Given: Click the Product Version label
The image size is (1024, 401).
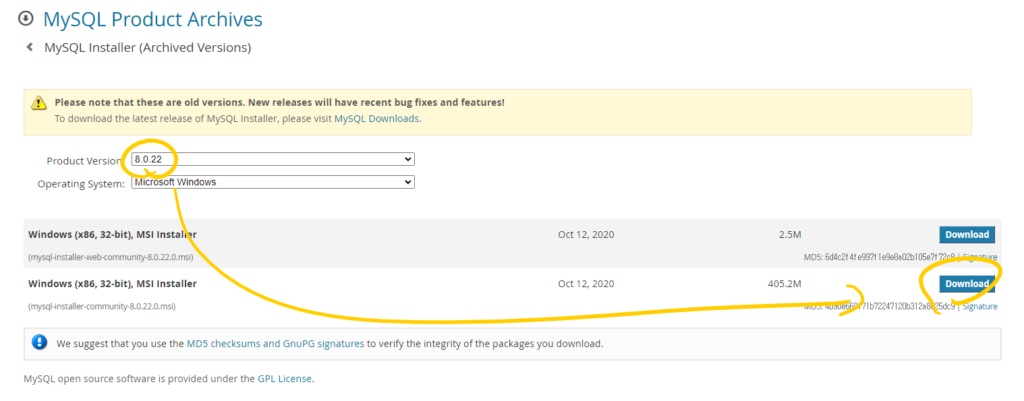Looking at the screenshot, I should pos(84,161).
